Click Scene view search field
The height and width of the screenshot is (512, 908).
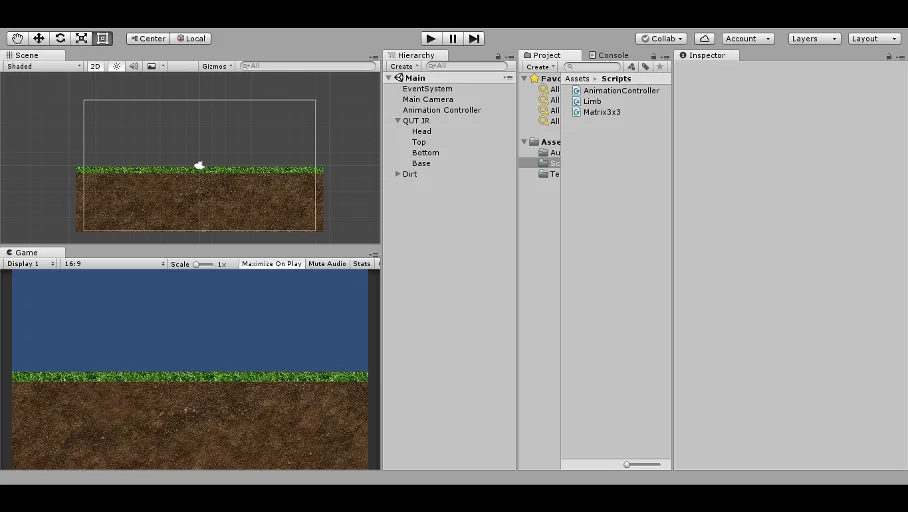pyautogui.click(x=308, y=66)
